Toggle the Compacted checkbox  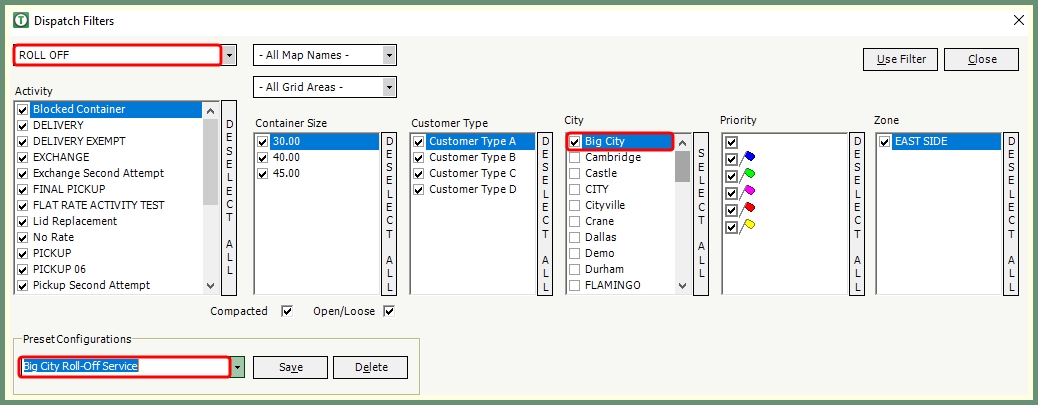click(x=287, y=311)
